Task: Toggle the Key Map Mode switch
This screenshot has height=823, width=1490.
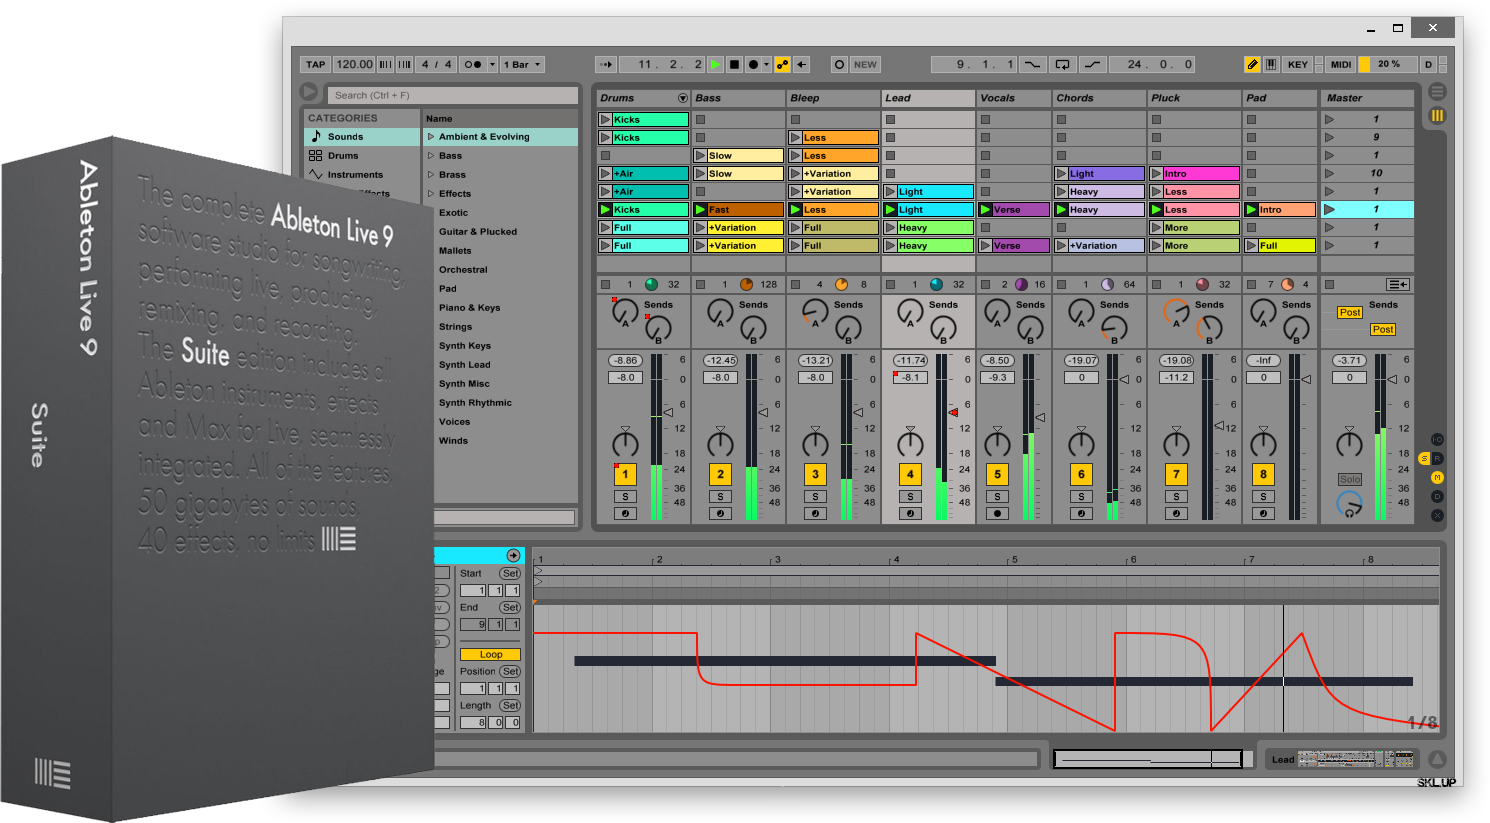Action: (1297, 64)
